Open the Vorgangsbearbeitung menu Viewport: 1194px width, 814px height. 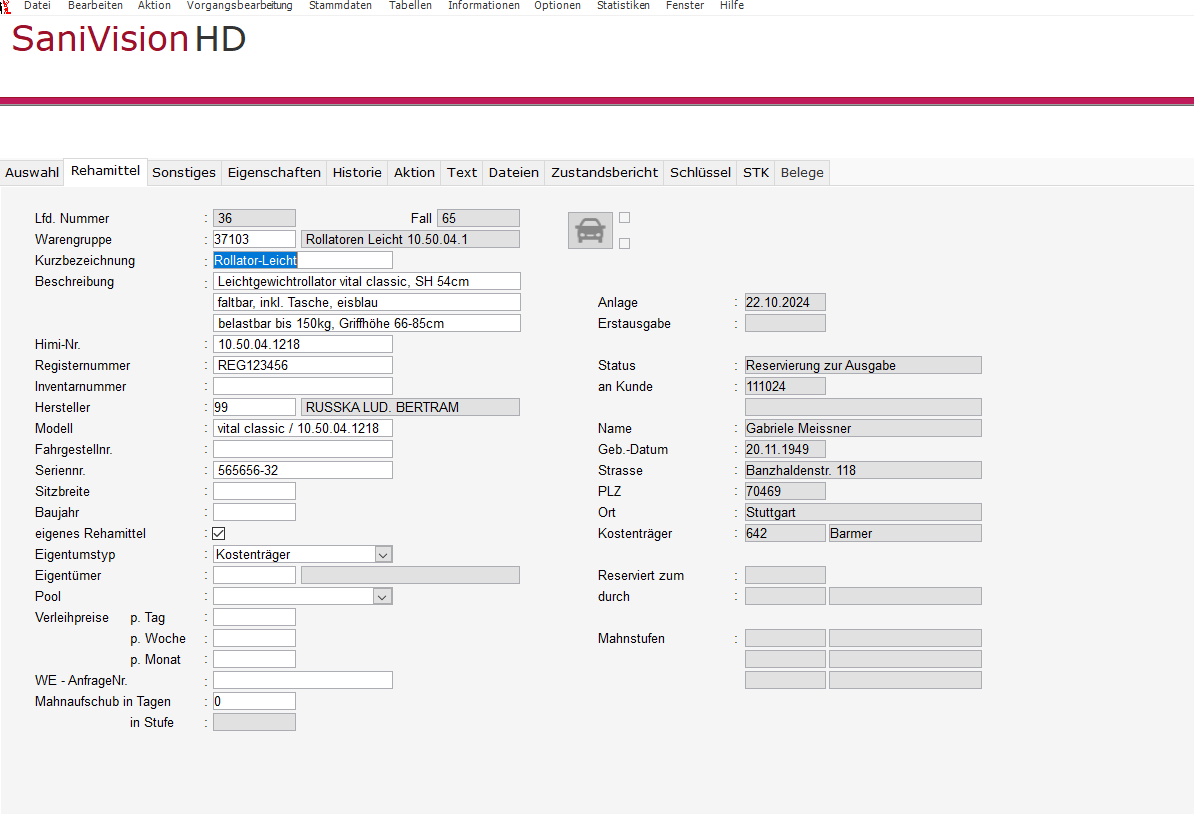[x=240, y=6]
